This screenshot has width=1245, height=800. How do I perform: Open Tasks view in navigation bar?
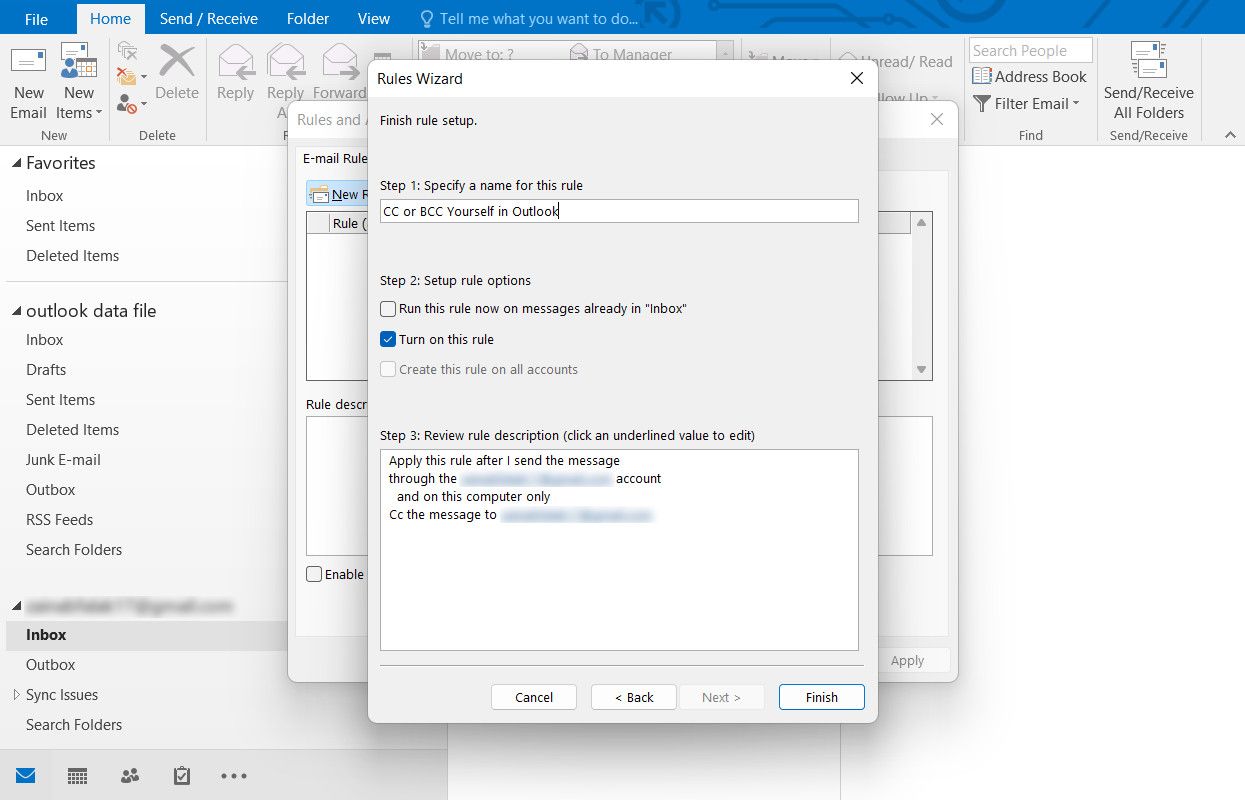182,776
